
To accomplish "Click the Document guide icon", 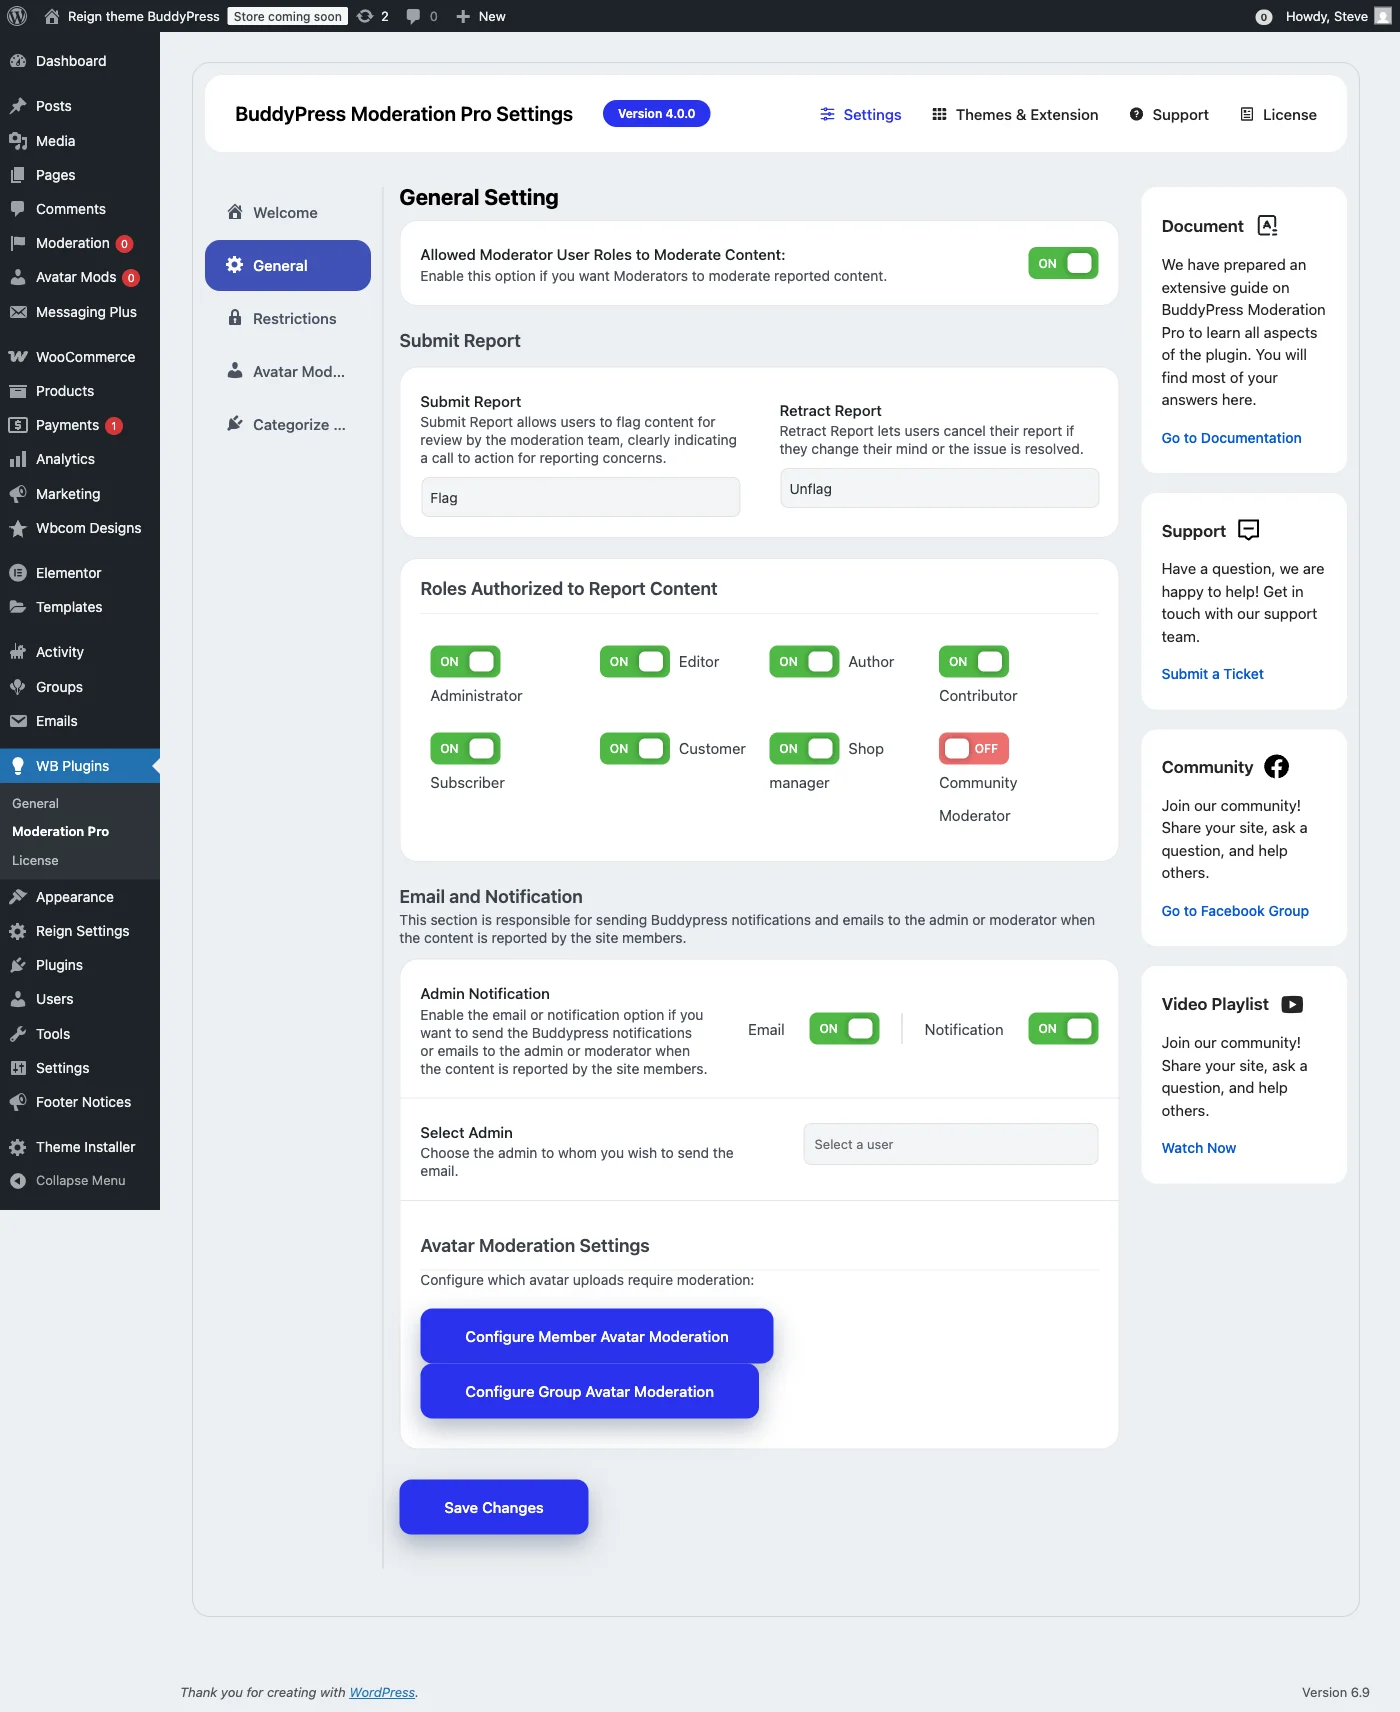I will click(1267, 226).
